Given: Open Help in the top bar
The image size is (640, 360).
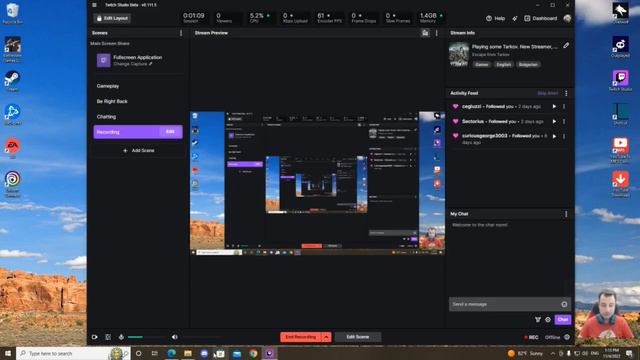Looking at the screenshot, I should (496, 18).
